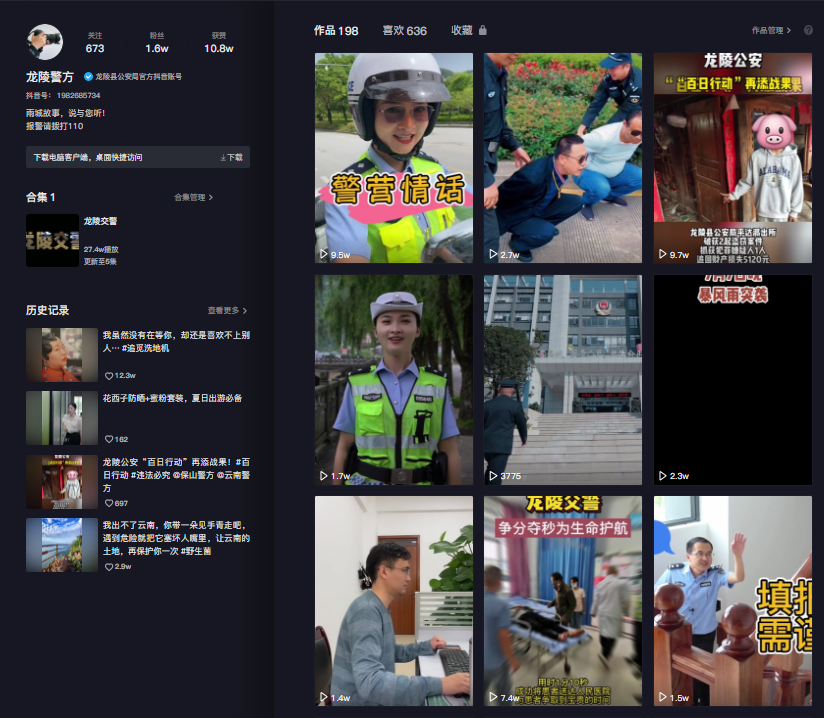Click the heart icon showing 2.9w likes

[x=108, y=566]
